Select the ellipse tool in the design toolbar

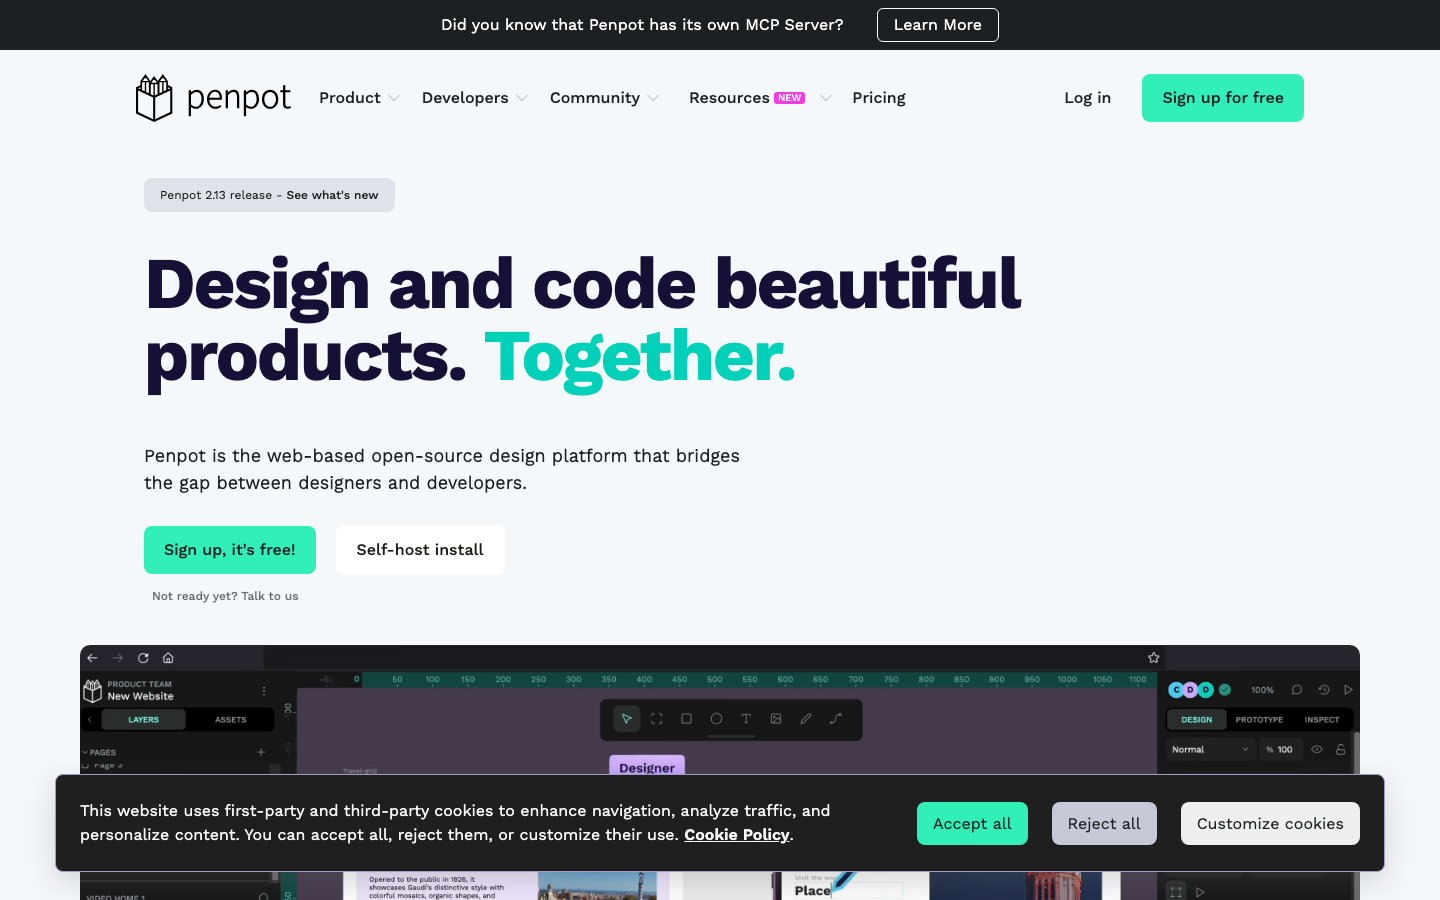click(716, 719)
